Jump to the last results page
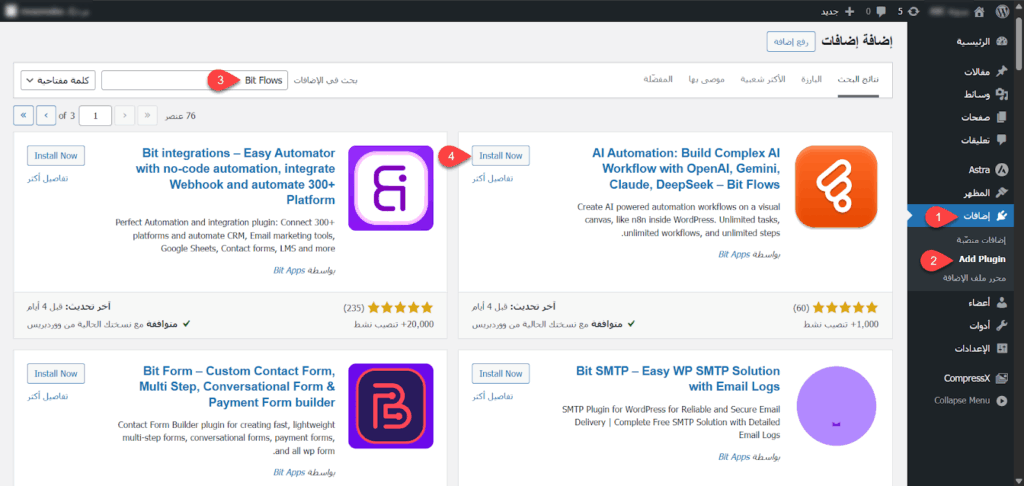 click(25, 115)
